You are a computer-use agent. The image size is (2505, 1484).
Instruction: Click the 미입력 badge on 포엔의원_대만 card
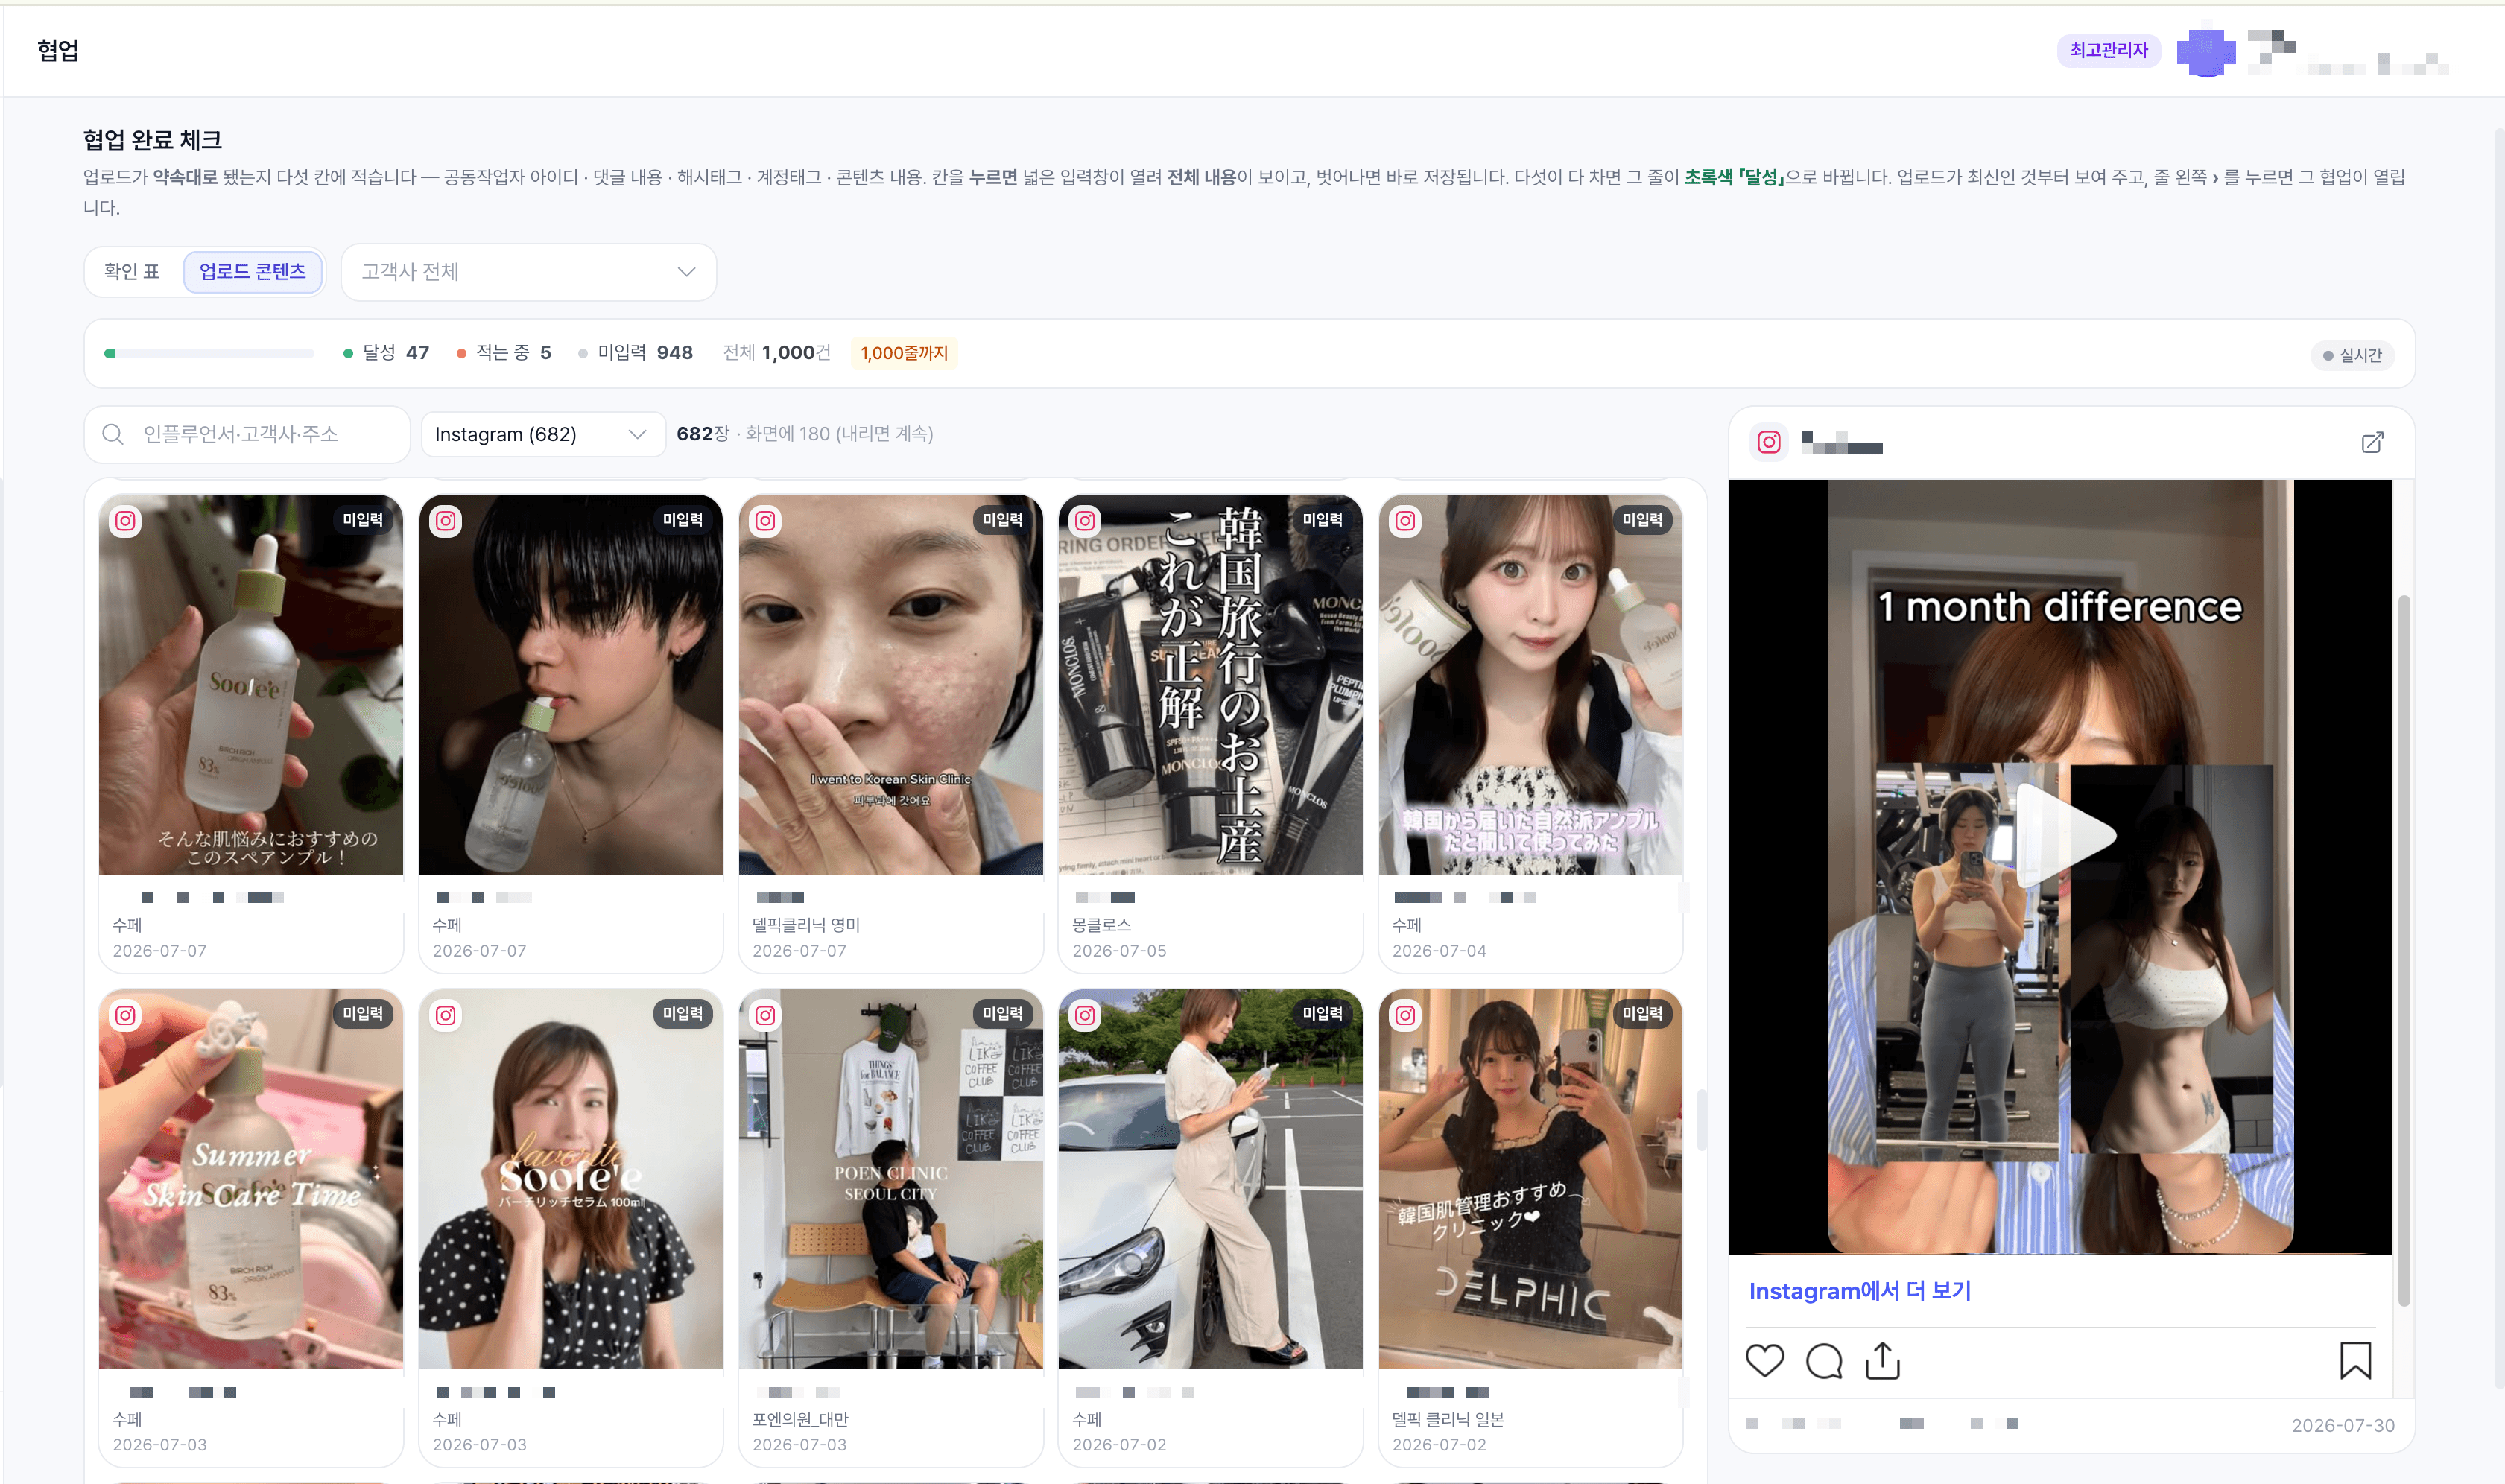click(x=1002, y=1014)
